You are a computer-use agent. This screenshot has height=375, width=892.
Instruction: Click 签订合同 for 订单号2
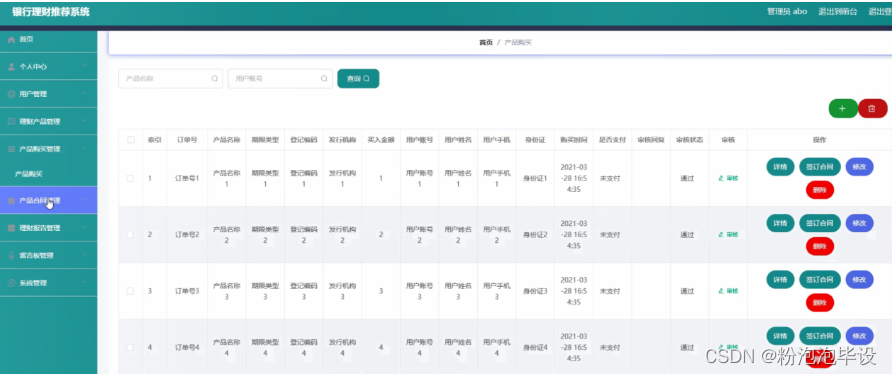pyautogui.click(x=819, y=223)
